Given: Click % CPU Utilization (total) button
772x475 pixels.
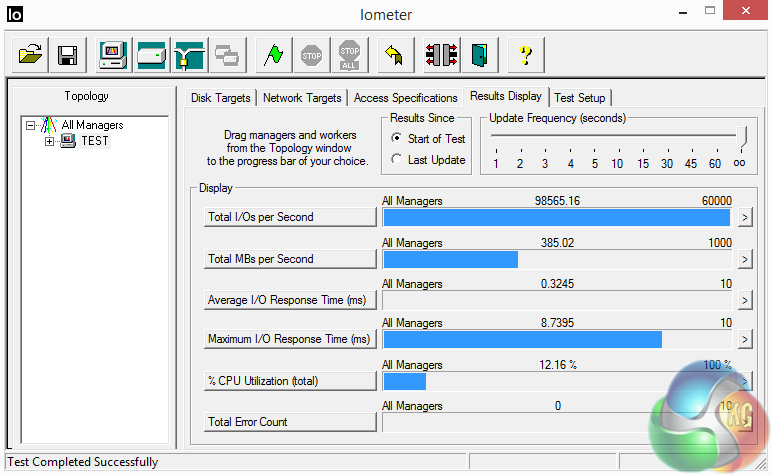Looking at the screenshot, I should [290, 381].
